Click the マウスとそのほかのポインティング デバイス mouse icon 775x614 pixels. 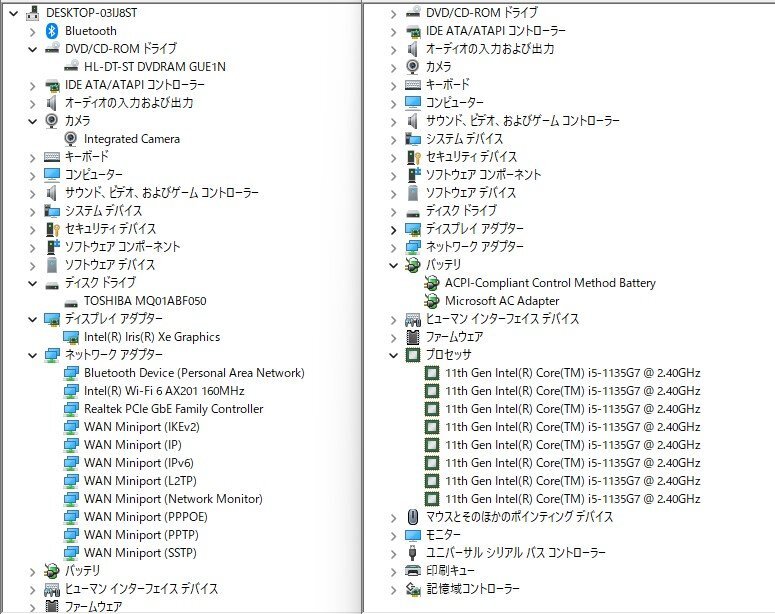coord(413,517)
